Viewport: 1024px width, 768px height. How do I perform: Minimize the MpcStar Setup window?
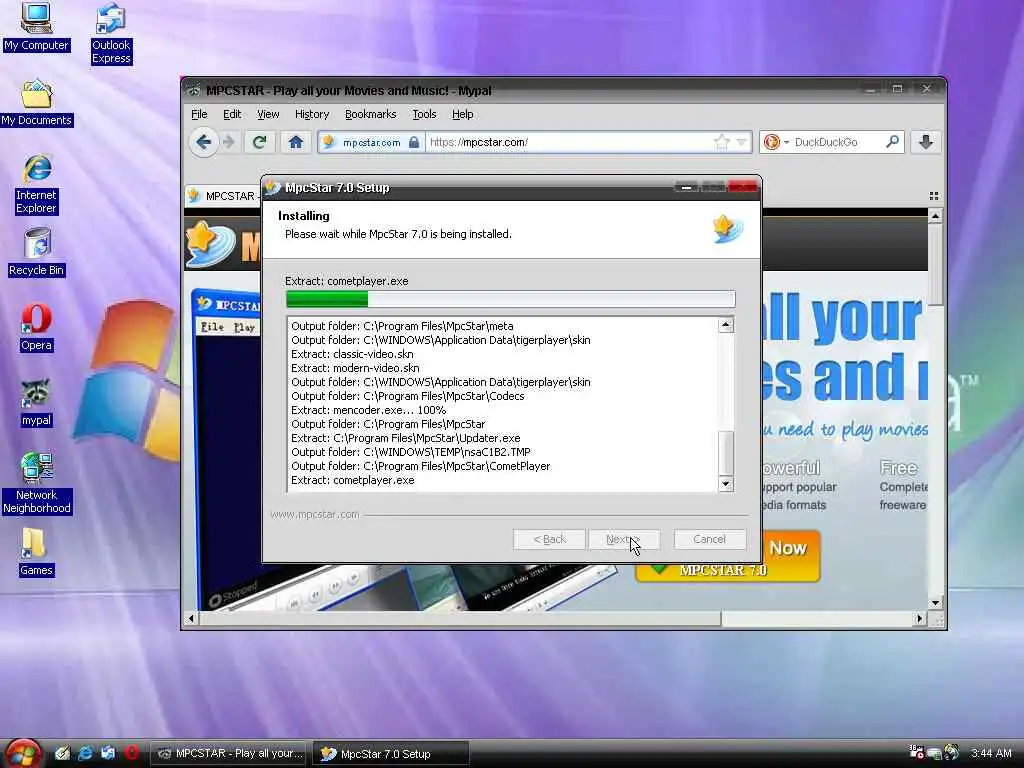pos(686,187)
